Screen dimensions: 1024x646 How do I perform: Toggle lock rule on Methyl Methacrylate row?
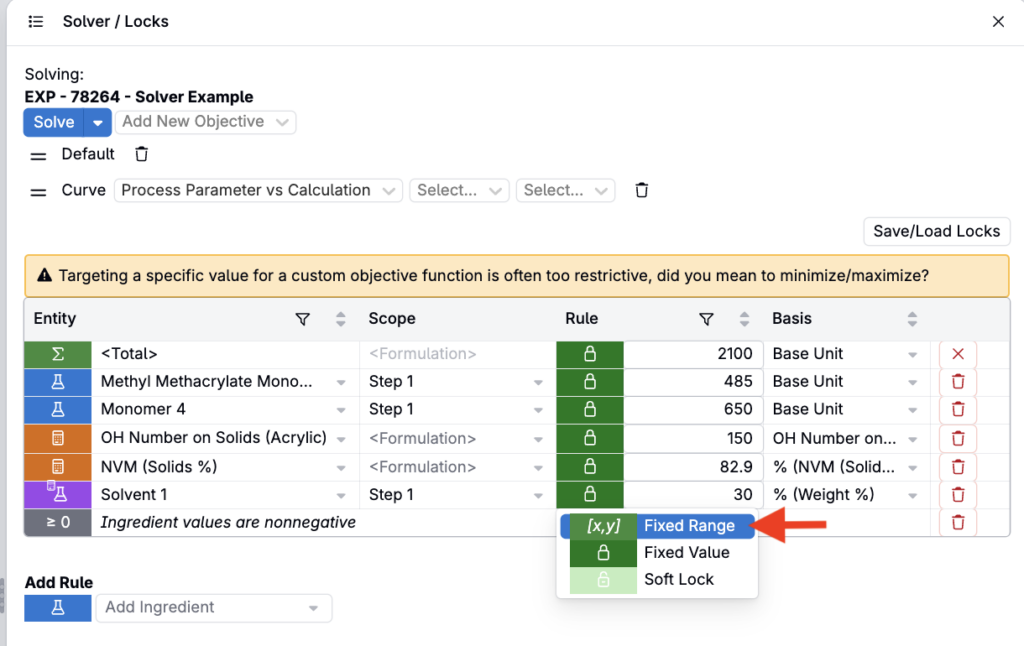tap(590, 381)
